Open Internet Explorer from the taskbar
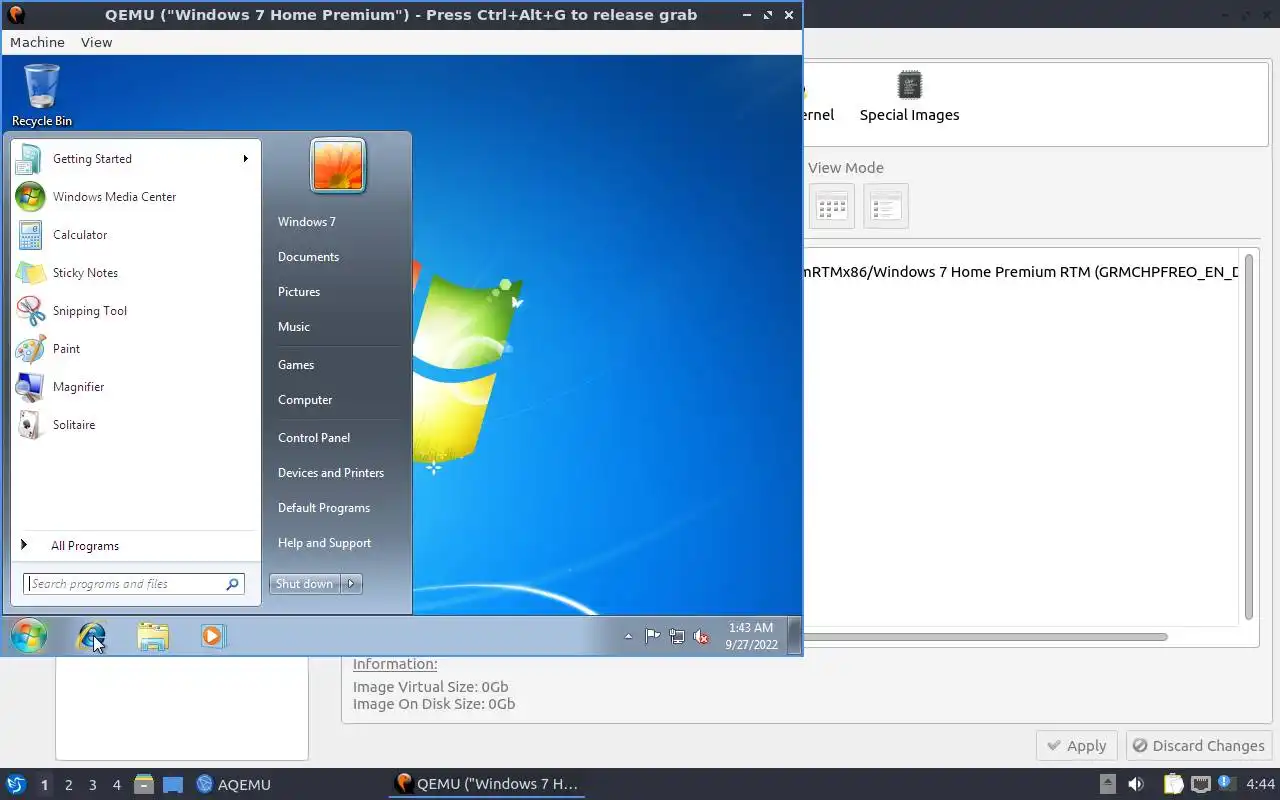Viewport: 1280px width, 800px height. point(91,636)
